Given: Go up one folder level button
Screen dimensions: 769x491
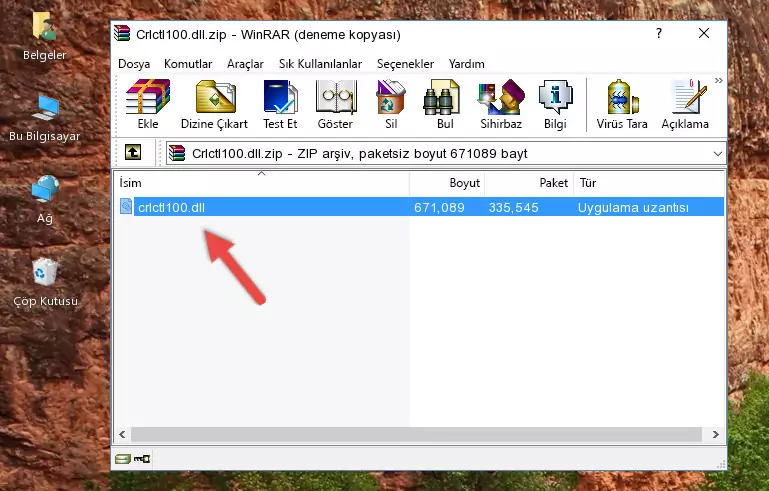Looking at the screenshot, I should [133, 152].
